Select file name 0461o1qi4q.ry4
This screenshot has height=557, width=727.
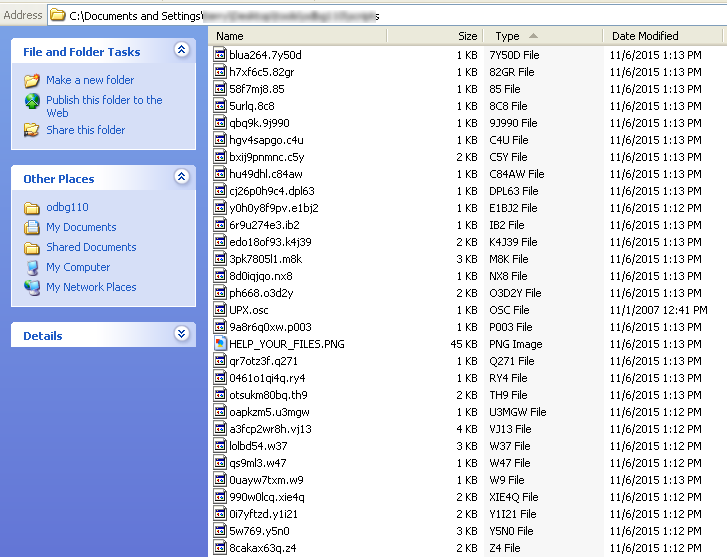267,378
